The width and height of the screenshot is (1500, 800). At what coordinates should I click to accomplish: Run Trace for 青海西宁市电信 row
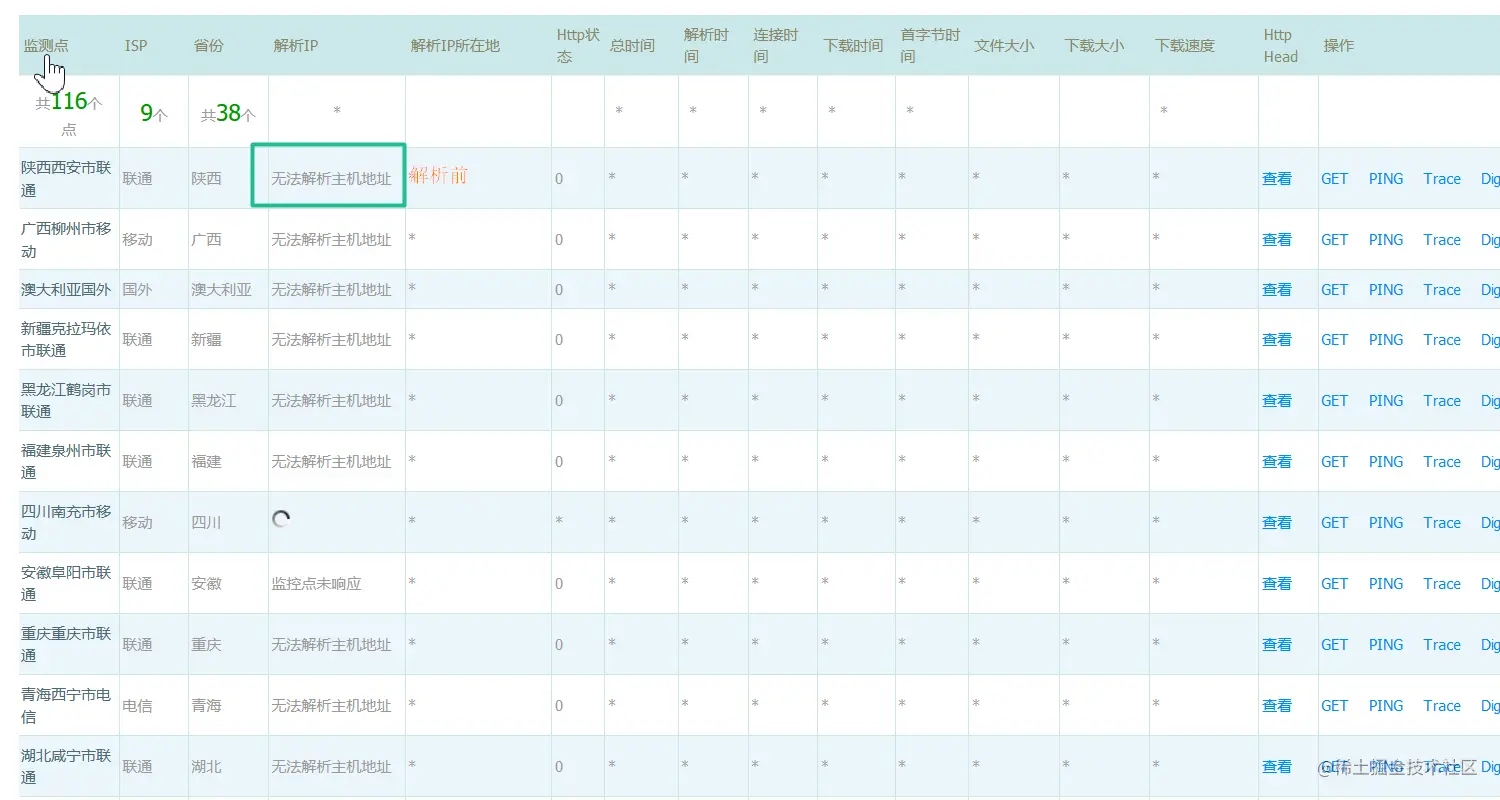click(x=1442, y=706)
